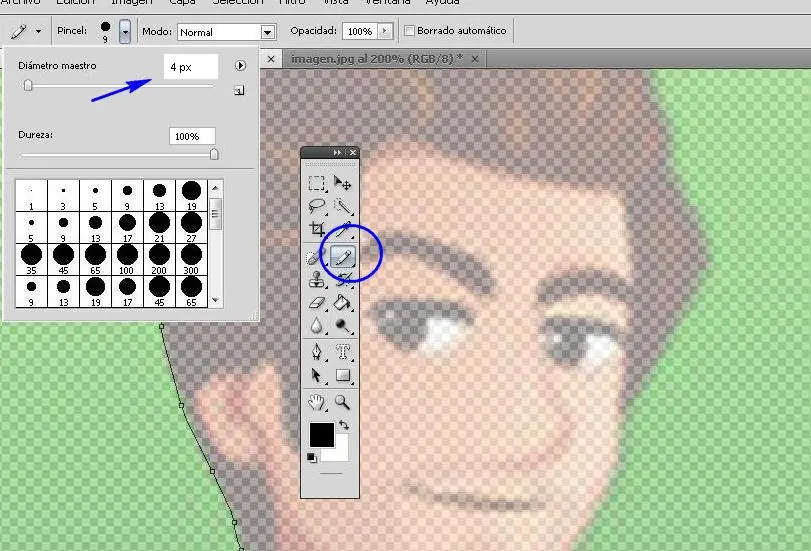Open the Imagen menu
The width and height of the screenshot is (811, 551).
131,3
